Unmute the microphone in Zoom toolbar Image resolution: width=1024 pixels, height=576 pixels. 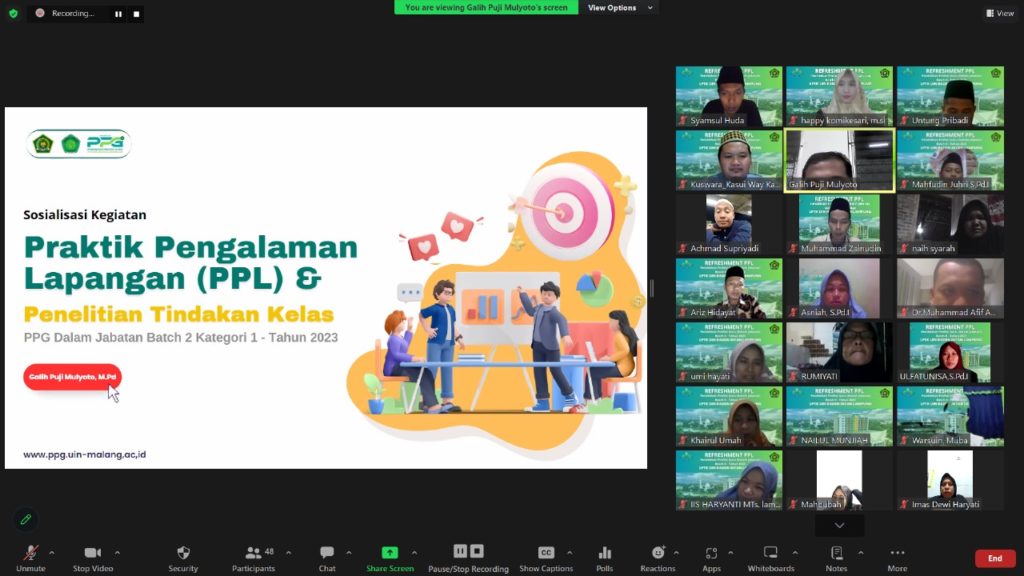30,558
